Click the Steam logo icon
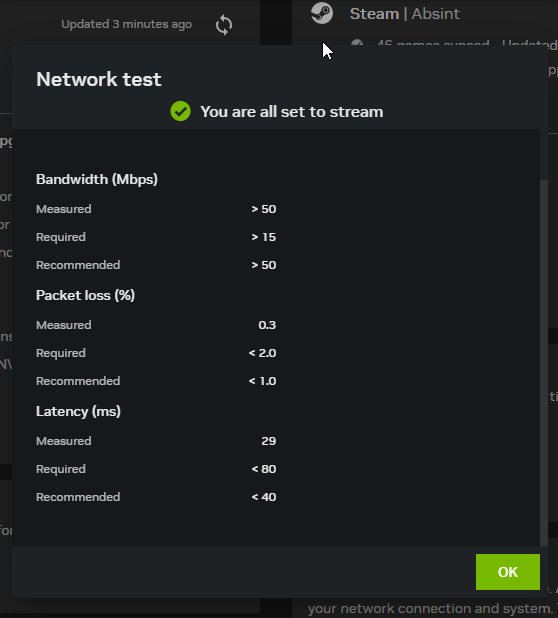This screenshot has width=558, height=618. 322,13
